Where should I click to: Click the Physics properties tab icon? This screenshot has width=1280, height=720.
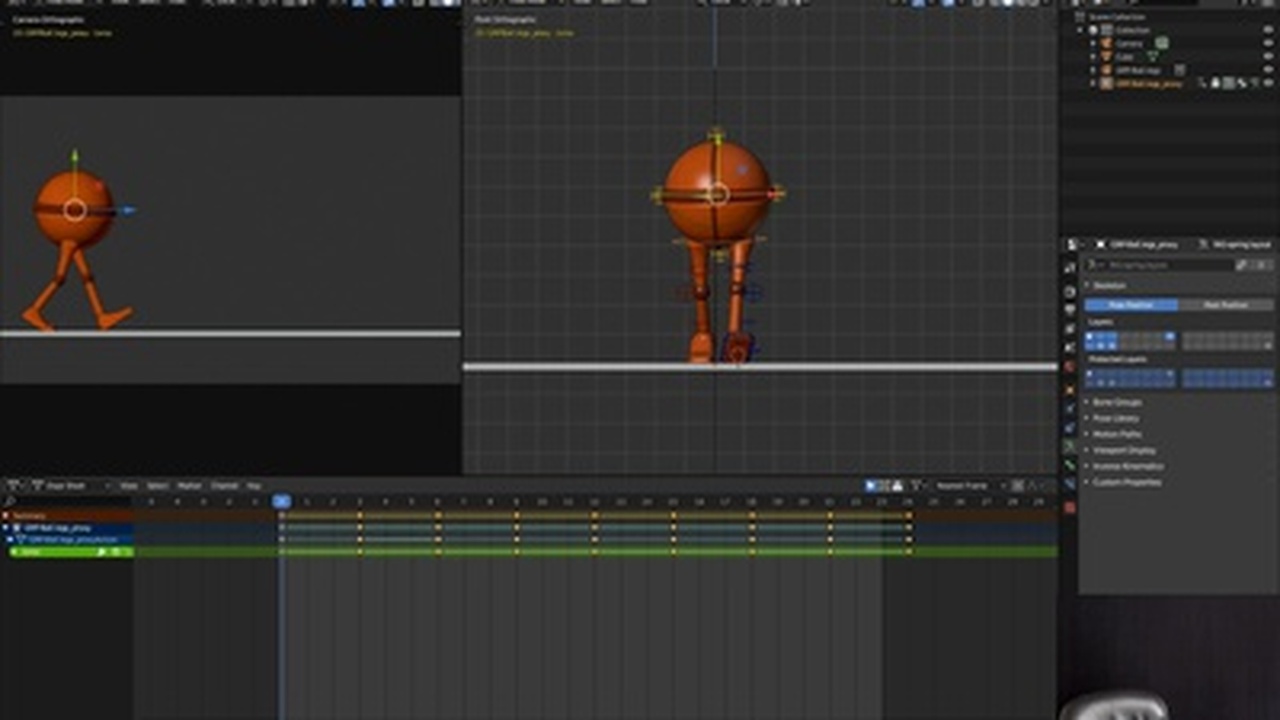coord(1069,408)
